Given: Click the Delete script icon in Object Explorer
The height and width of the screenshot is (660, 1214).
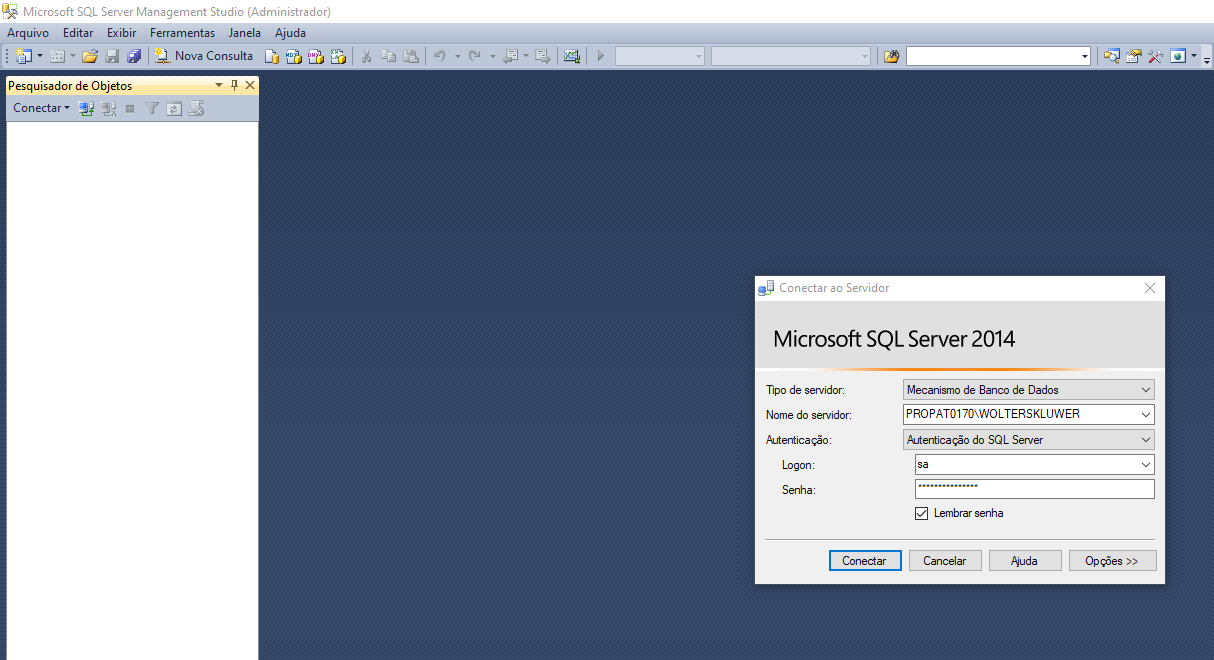Looking at the screenshot, I should (x=197, y=108).
